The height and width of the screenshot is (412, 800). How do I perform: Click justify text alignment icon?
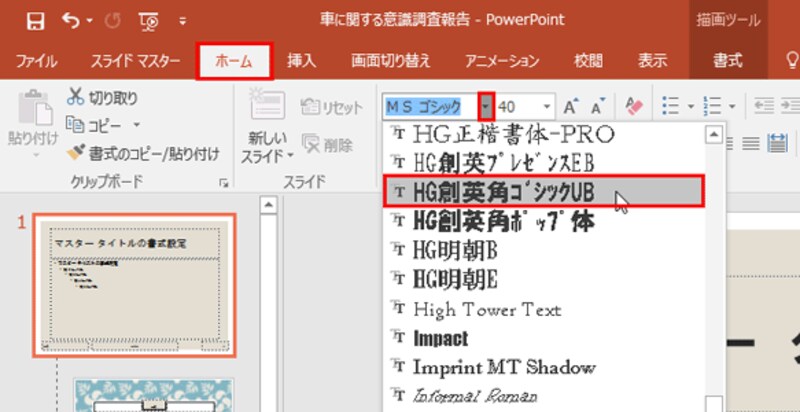click(x=751, y=144)
